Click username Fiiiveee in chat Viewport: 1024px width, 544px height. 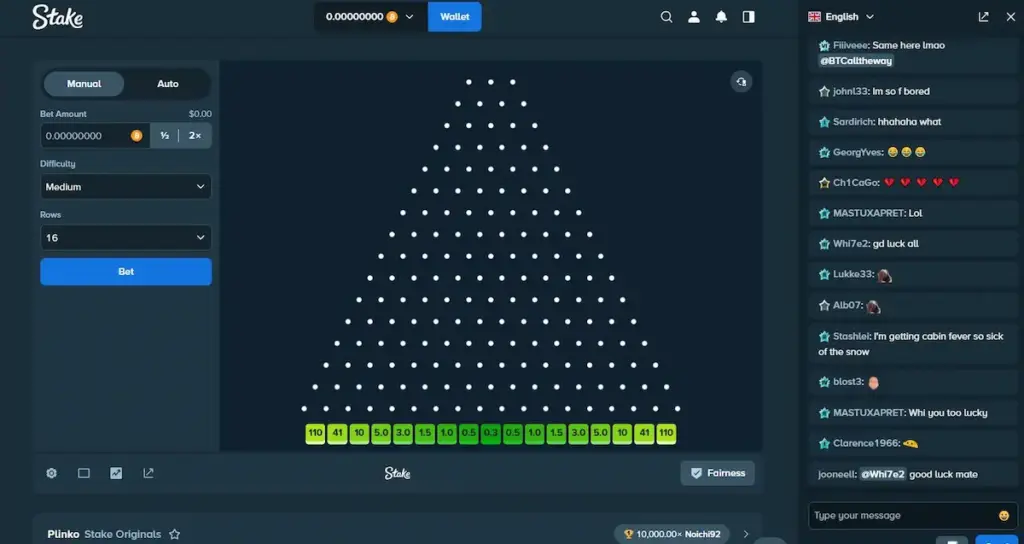(x=850, y=45)
